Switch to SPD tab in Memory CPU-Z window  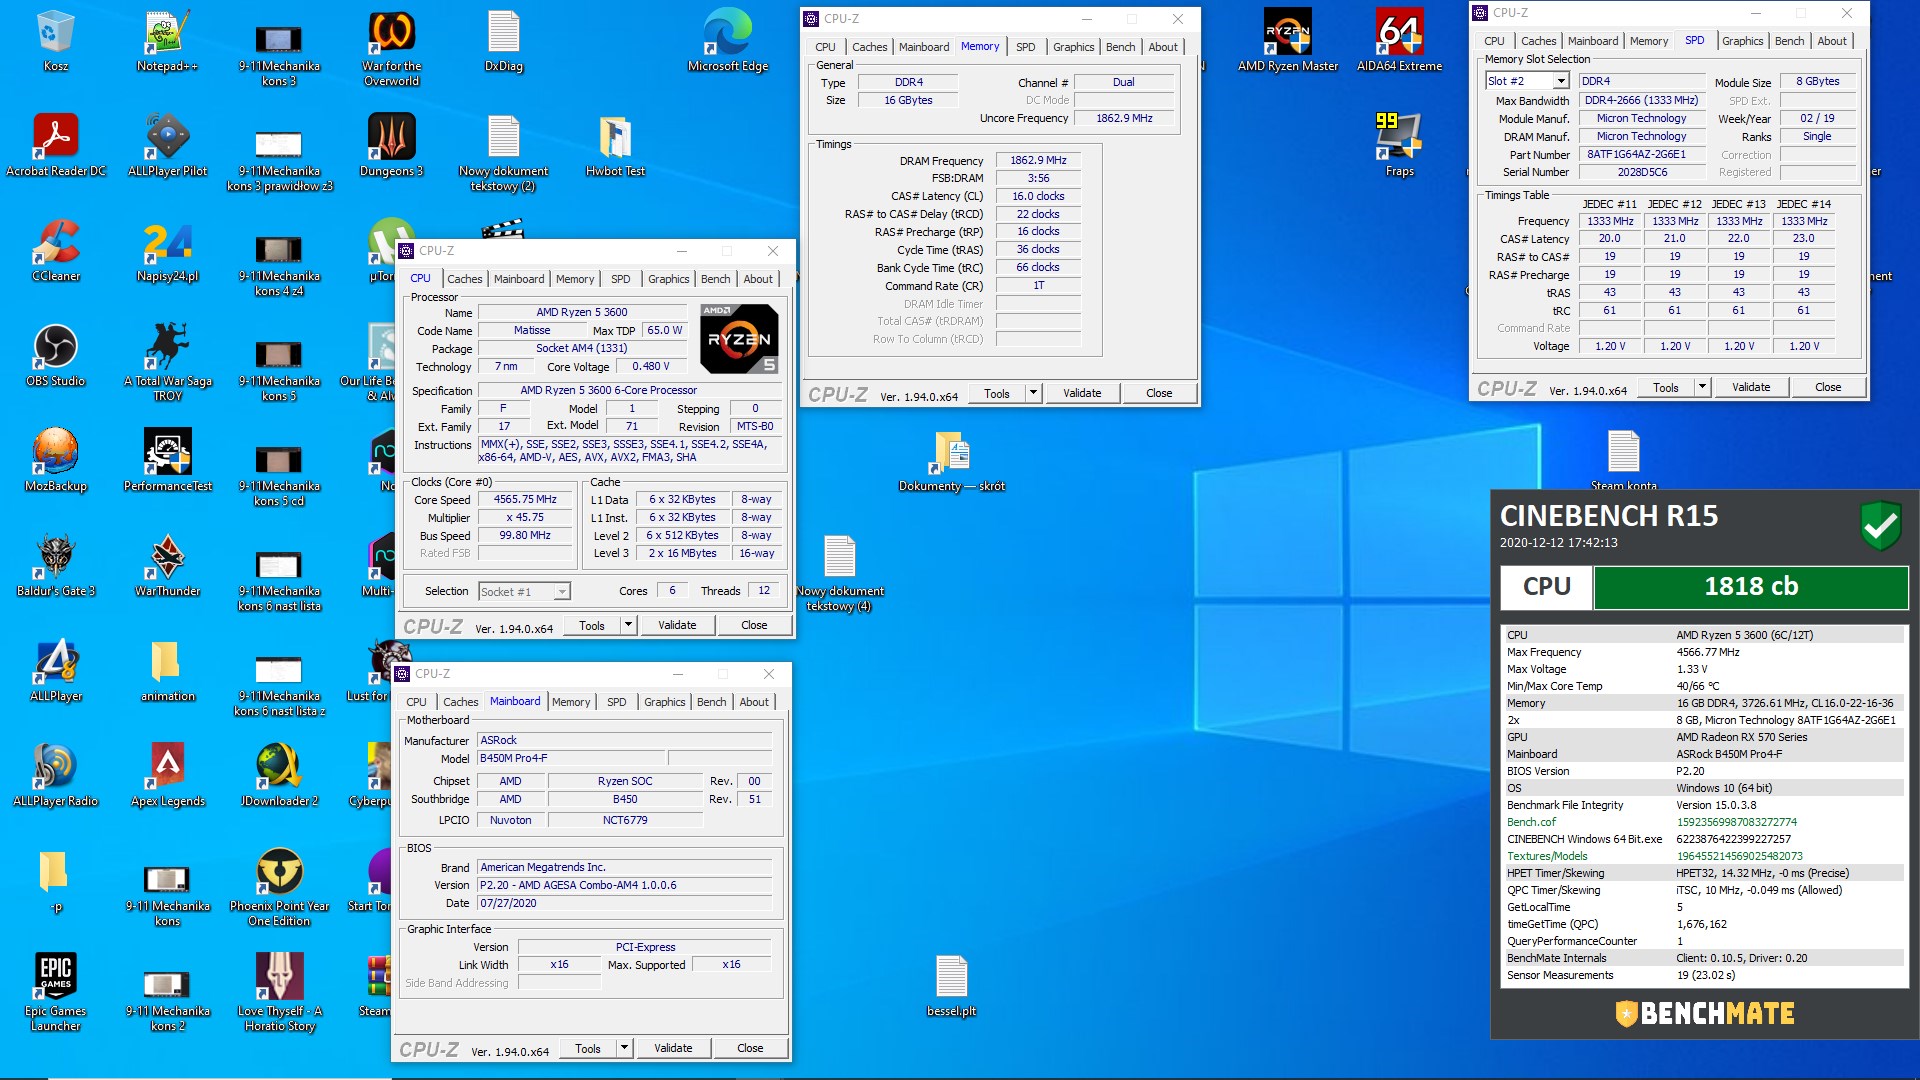1025,47
